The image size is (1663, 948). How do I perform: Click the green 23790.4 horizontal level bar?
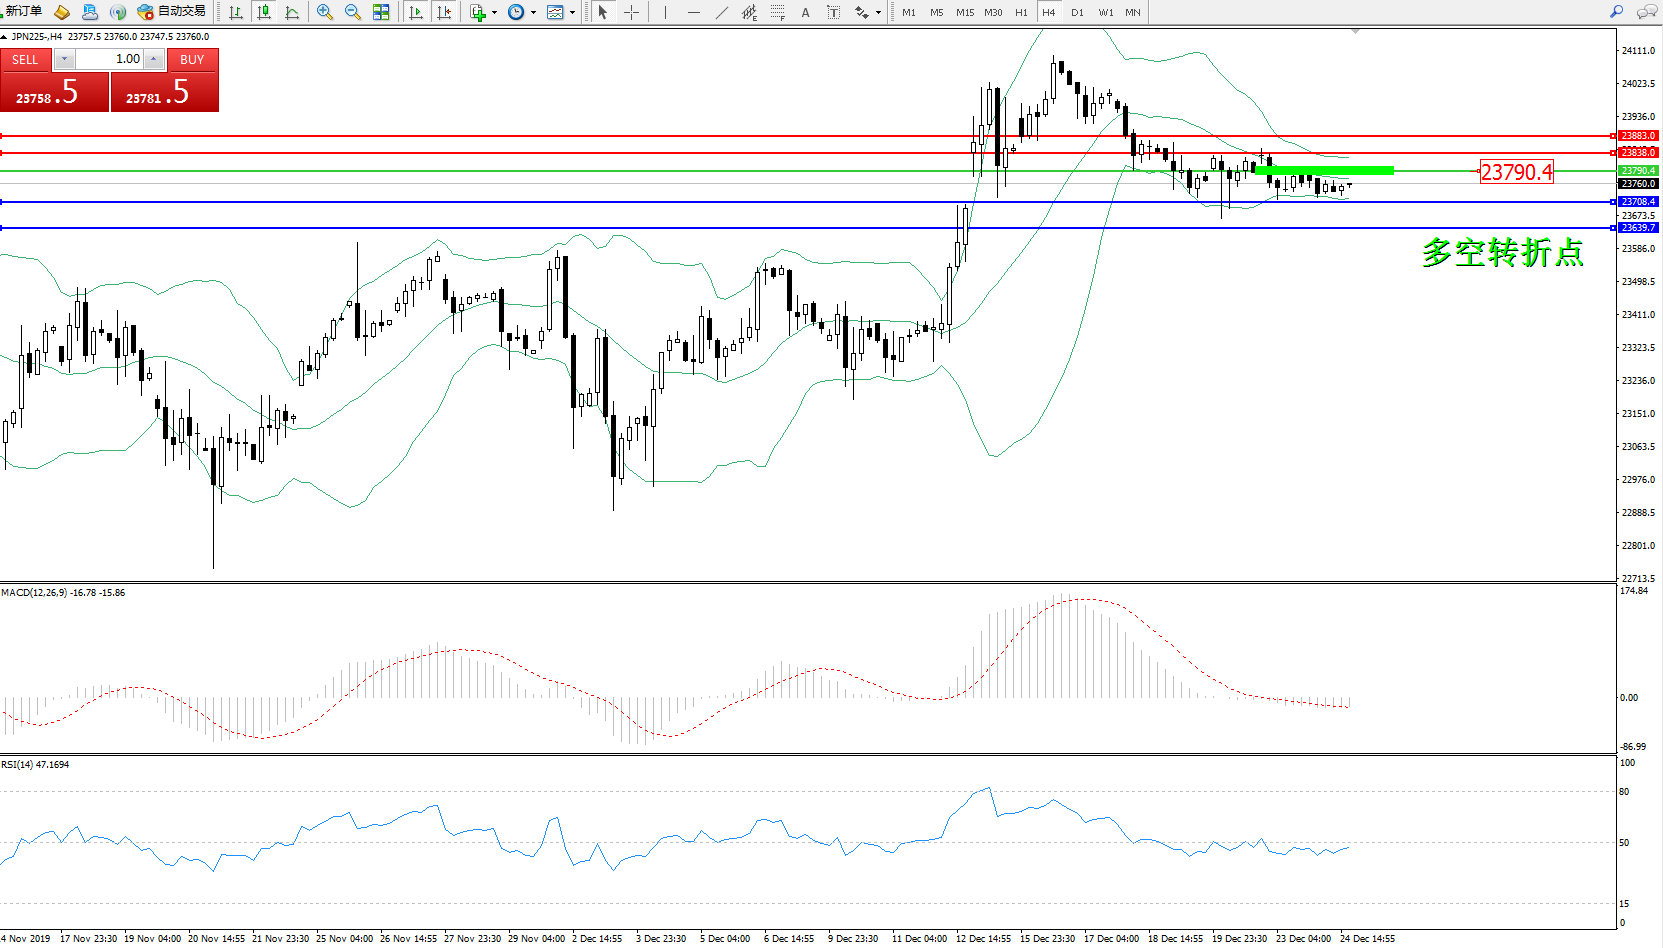[x=1324, y=171]
